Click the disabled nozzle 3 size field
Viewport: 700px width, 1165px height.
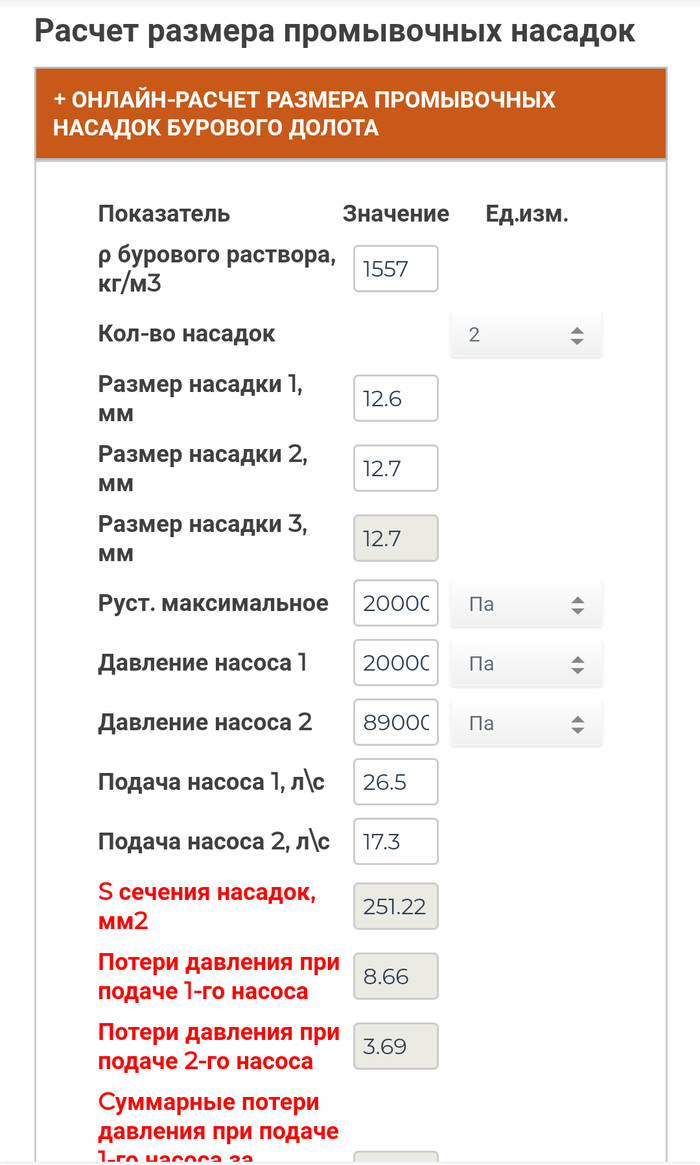coord(396,538)
